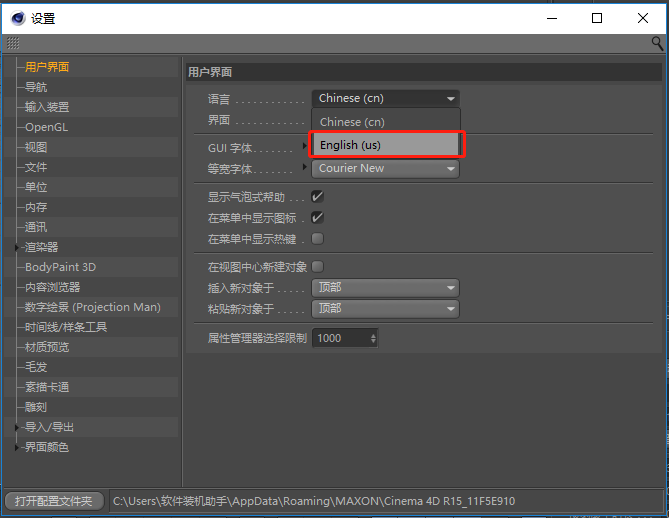Click the 打开配置文件夹 button

pyautogui.click(x=54, y=501)
